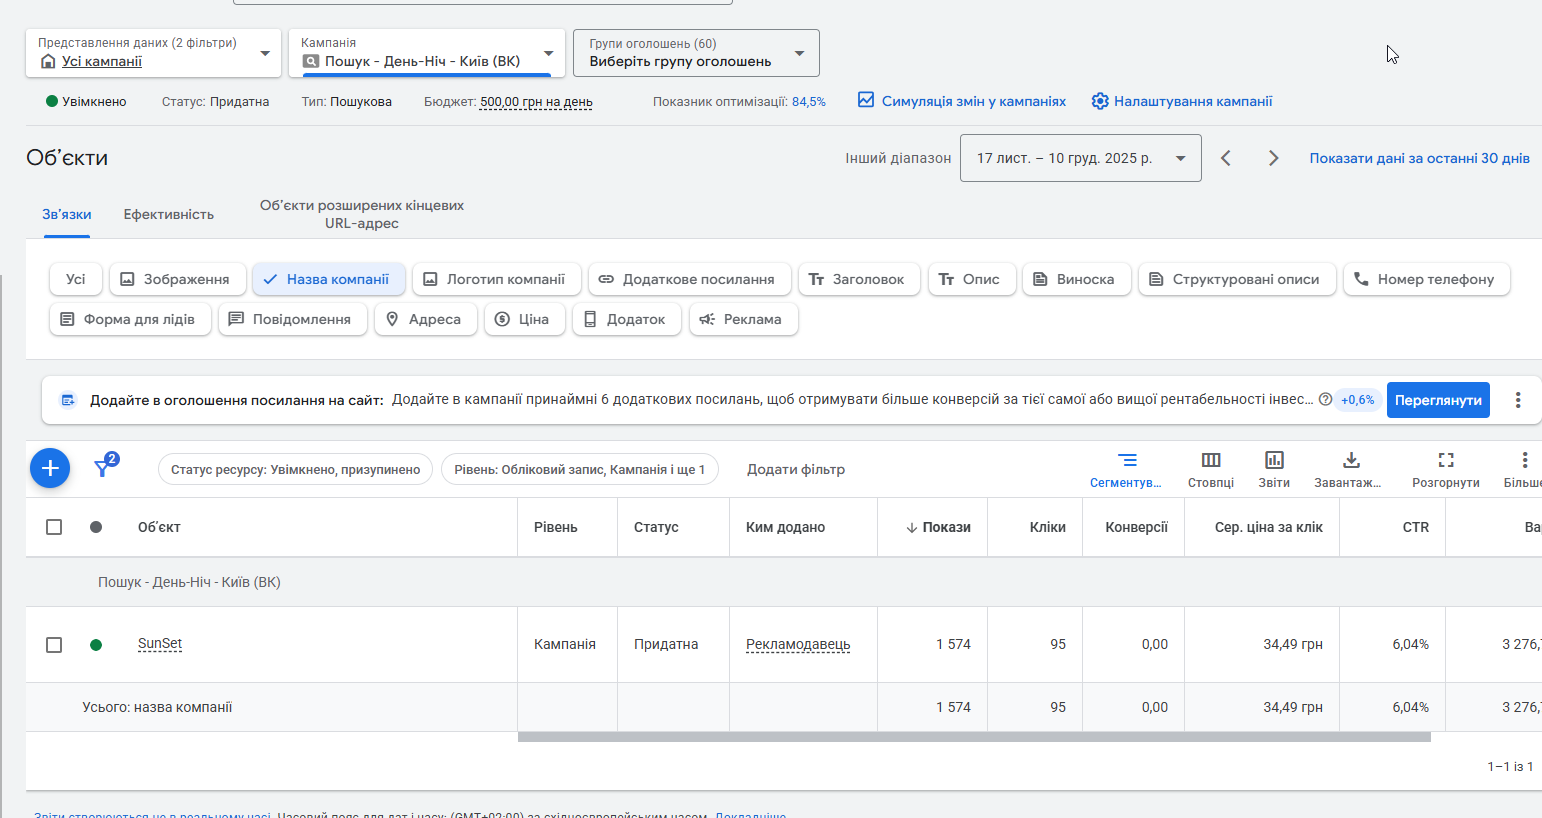Open the SunSet asset link
1542x818 pixels.
click(x=160, y=644)
